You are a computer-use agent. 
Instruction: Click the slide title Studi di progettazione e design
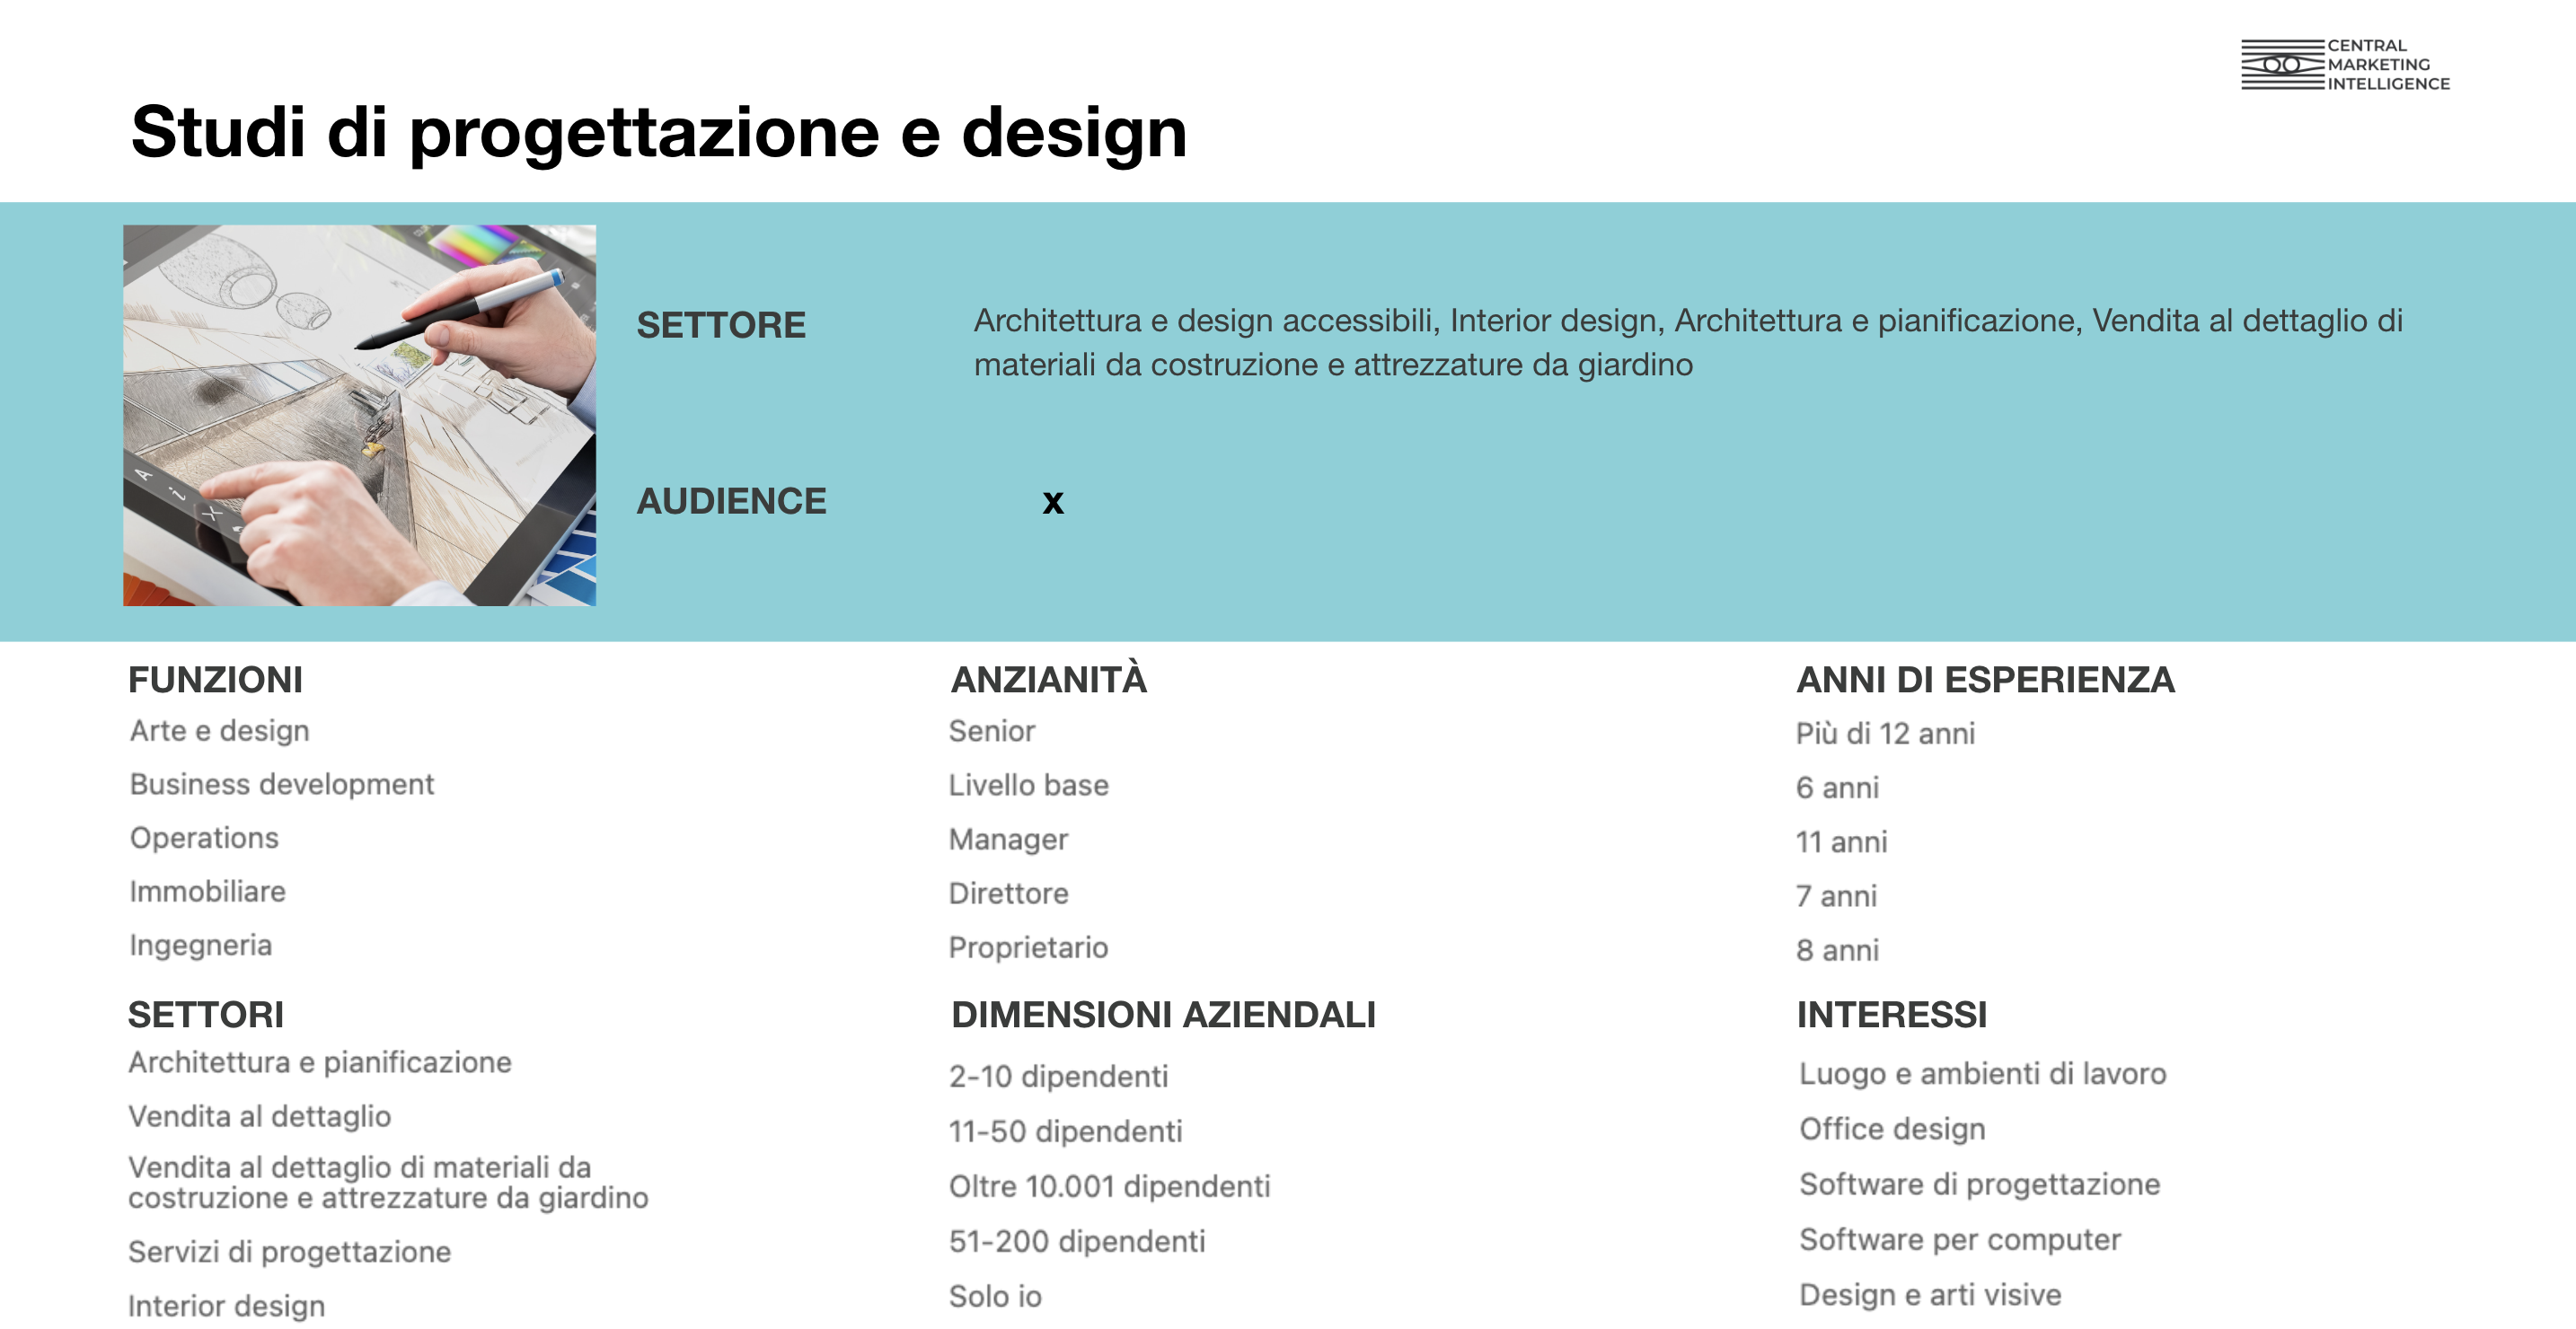tap(658, 132)
